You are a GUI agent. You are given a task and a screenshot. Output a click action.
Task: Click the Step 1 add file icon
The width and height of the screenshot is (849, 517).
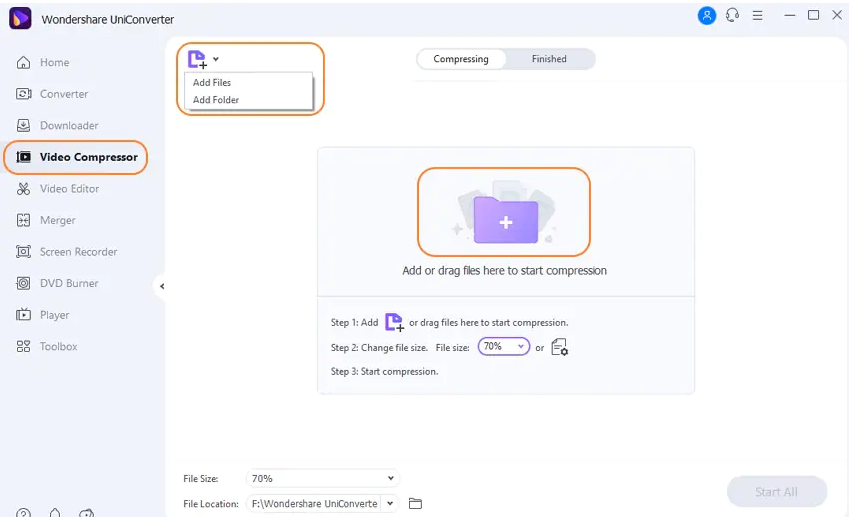(394, 322)
